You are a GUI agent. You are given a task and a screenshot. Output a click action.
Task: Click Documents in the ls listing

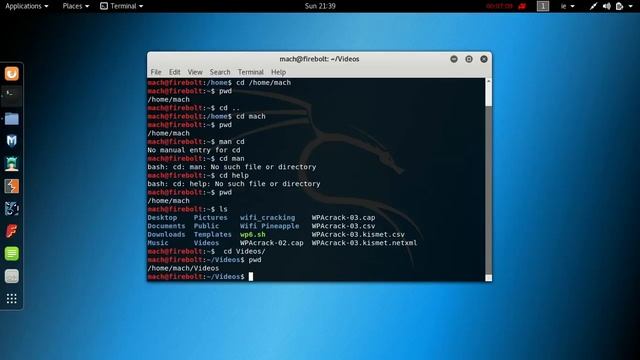point(167,226)
